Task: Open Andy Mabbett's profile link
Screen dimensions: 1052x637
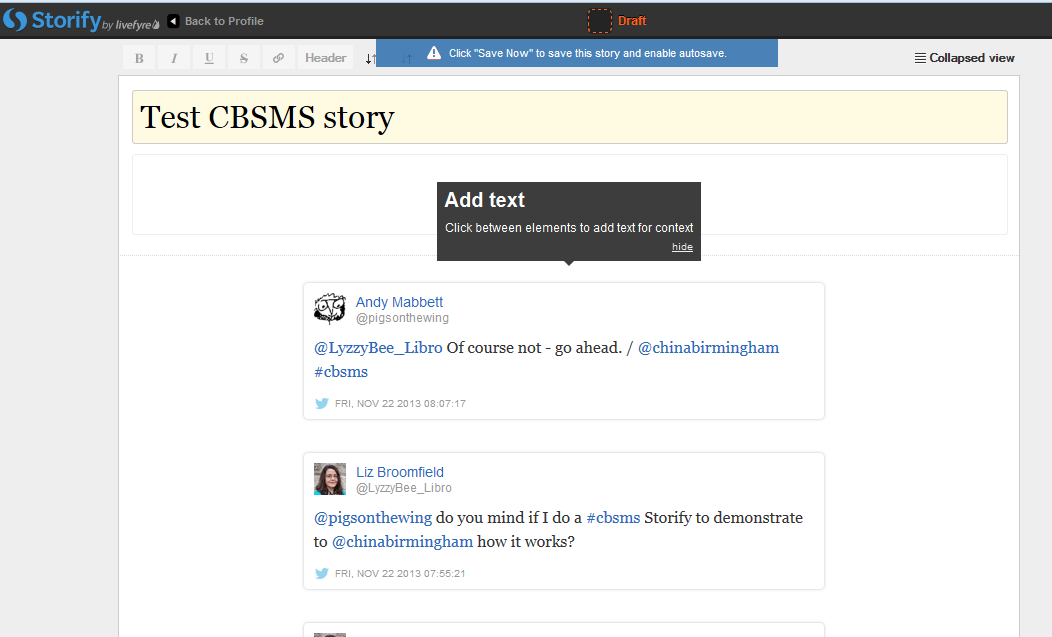Action: tap(399, 302)
